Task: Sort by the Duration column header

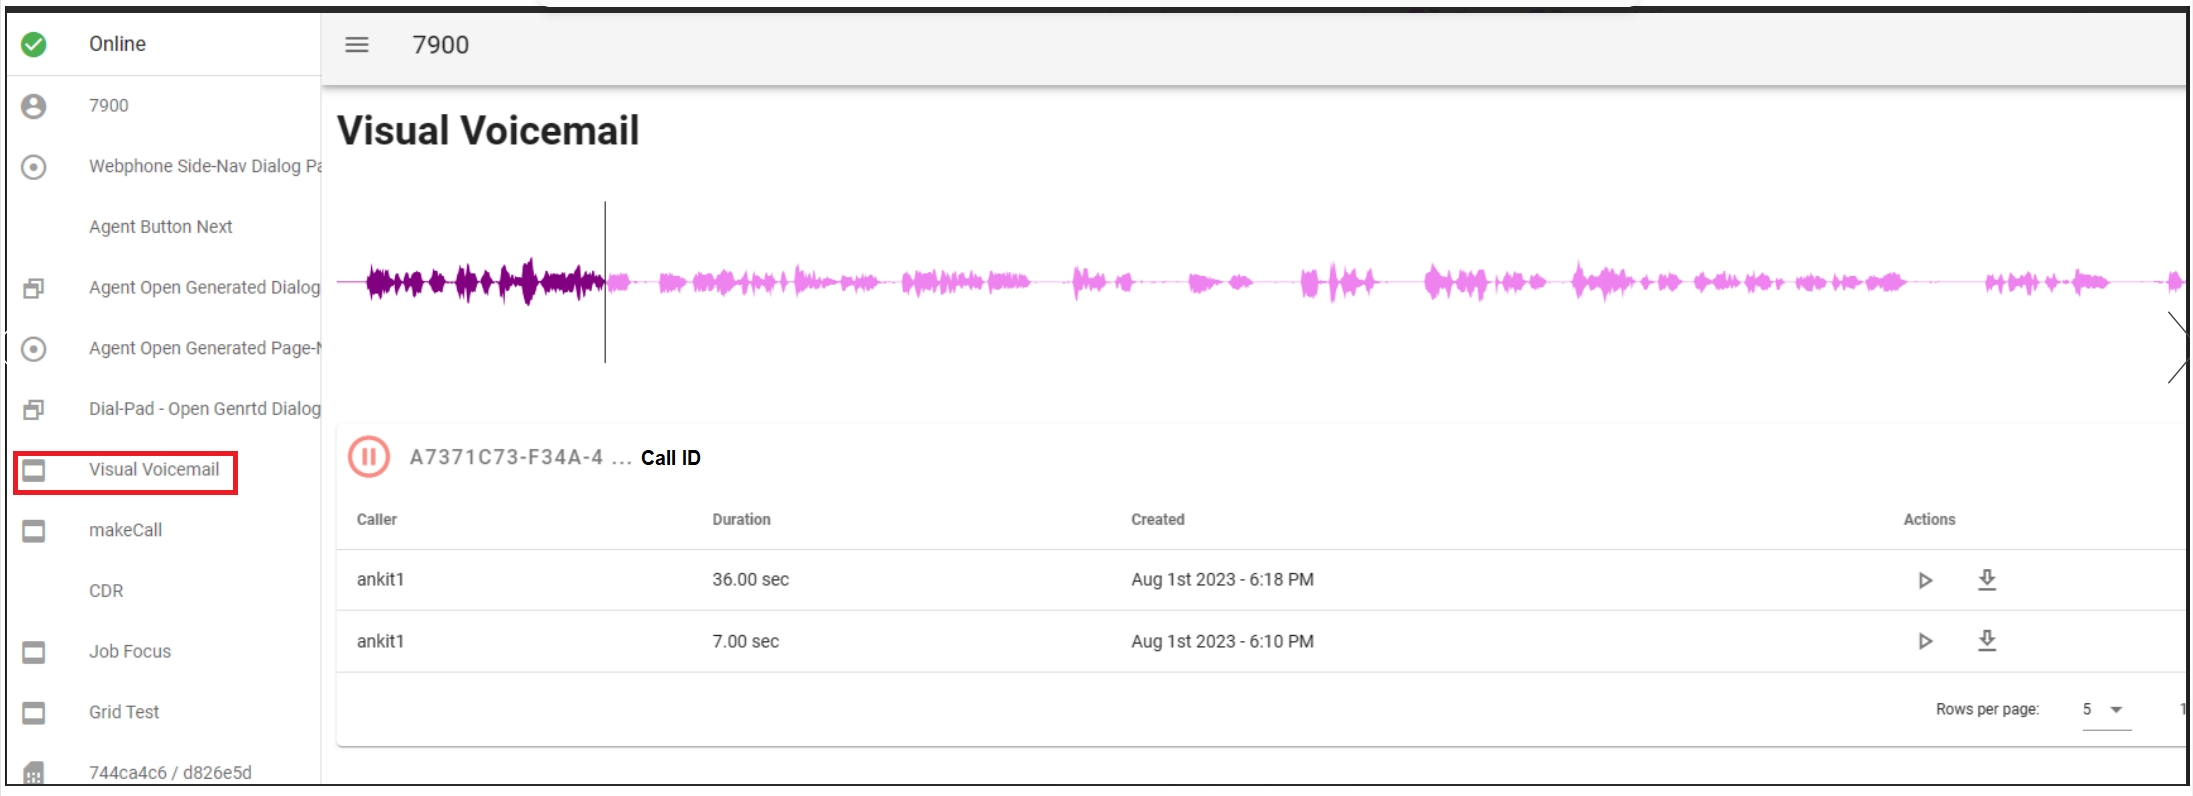Action: [x=741, y=519]
